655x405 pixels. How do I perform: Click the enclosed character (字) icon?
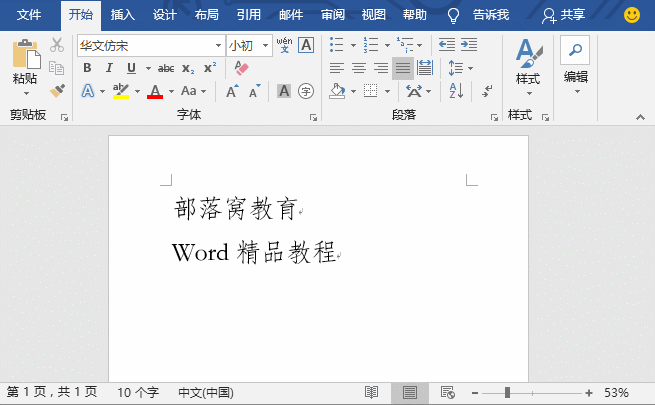point(306,91)
